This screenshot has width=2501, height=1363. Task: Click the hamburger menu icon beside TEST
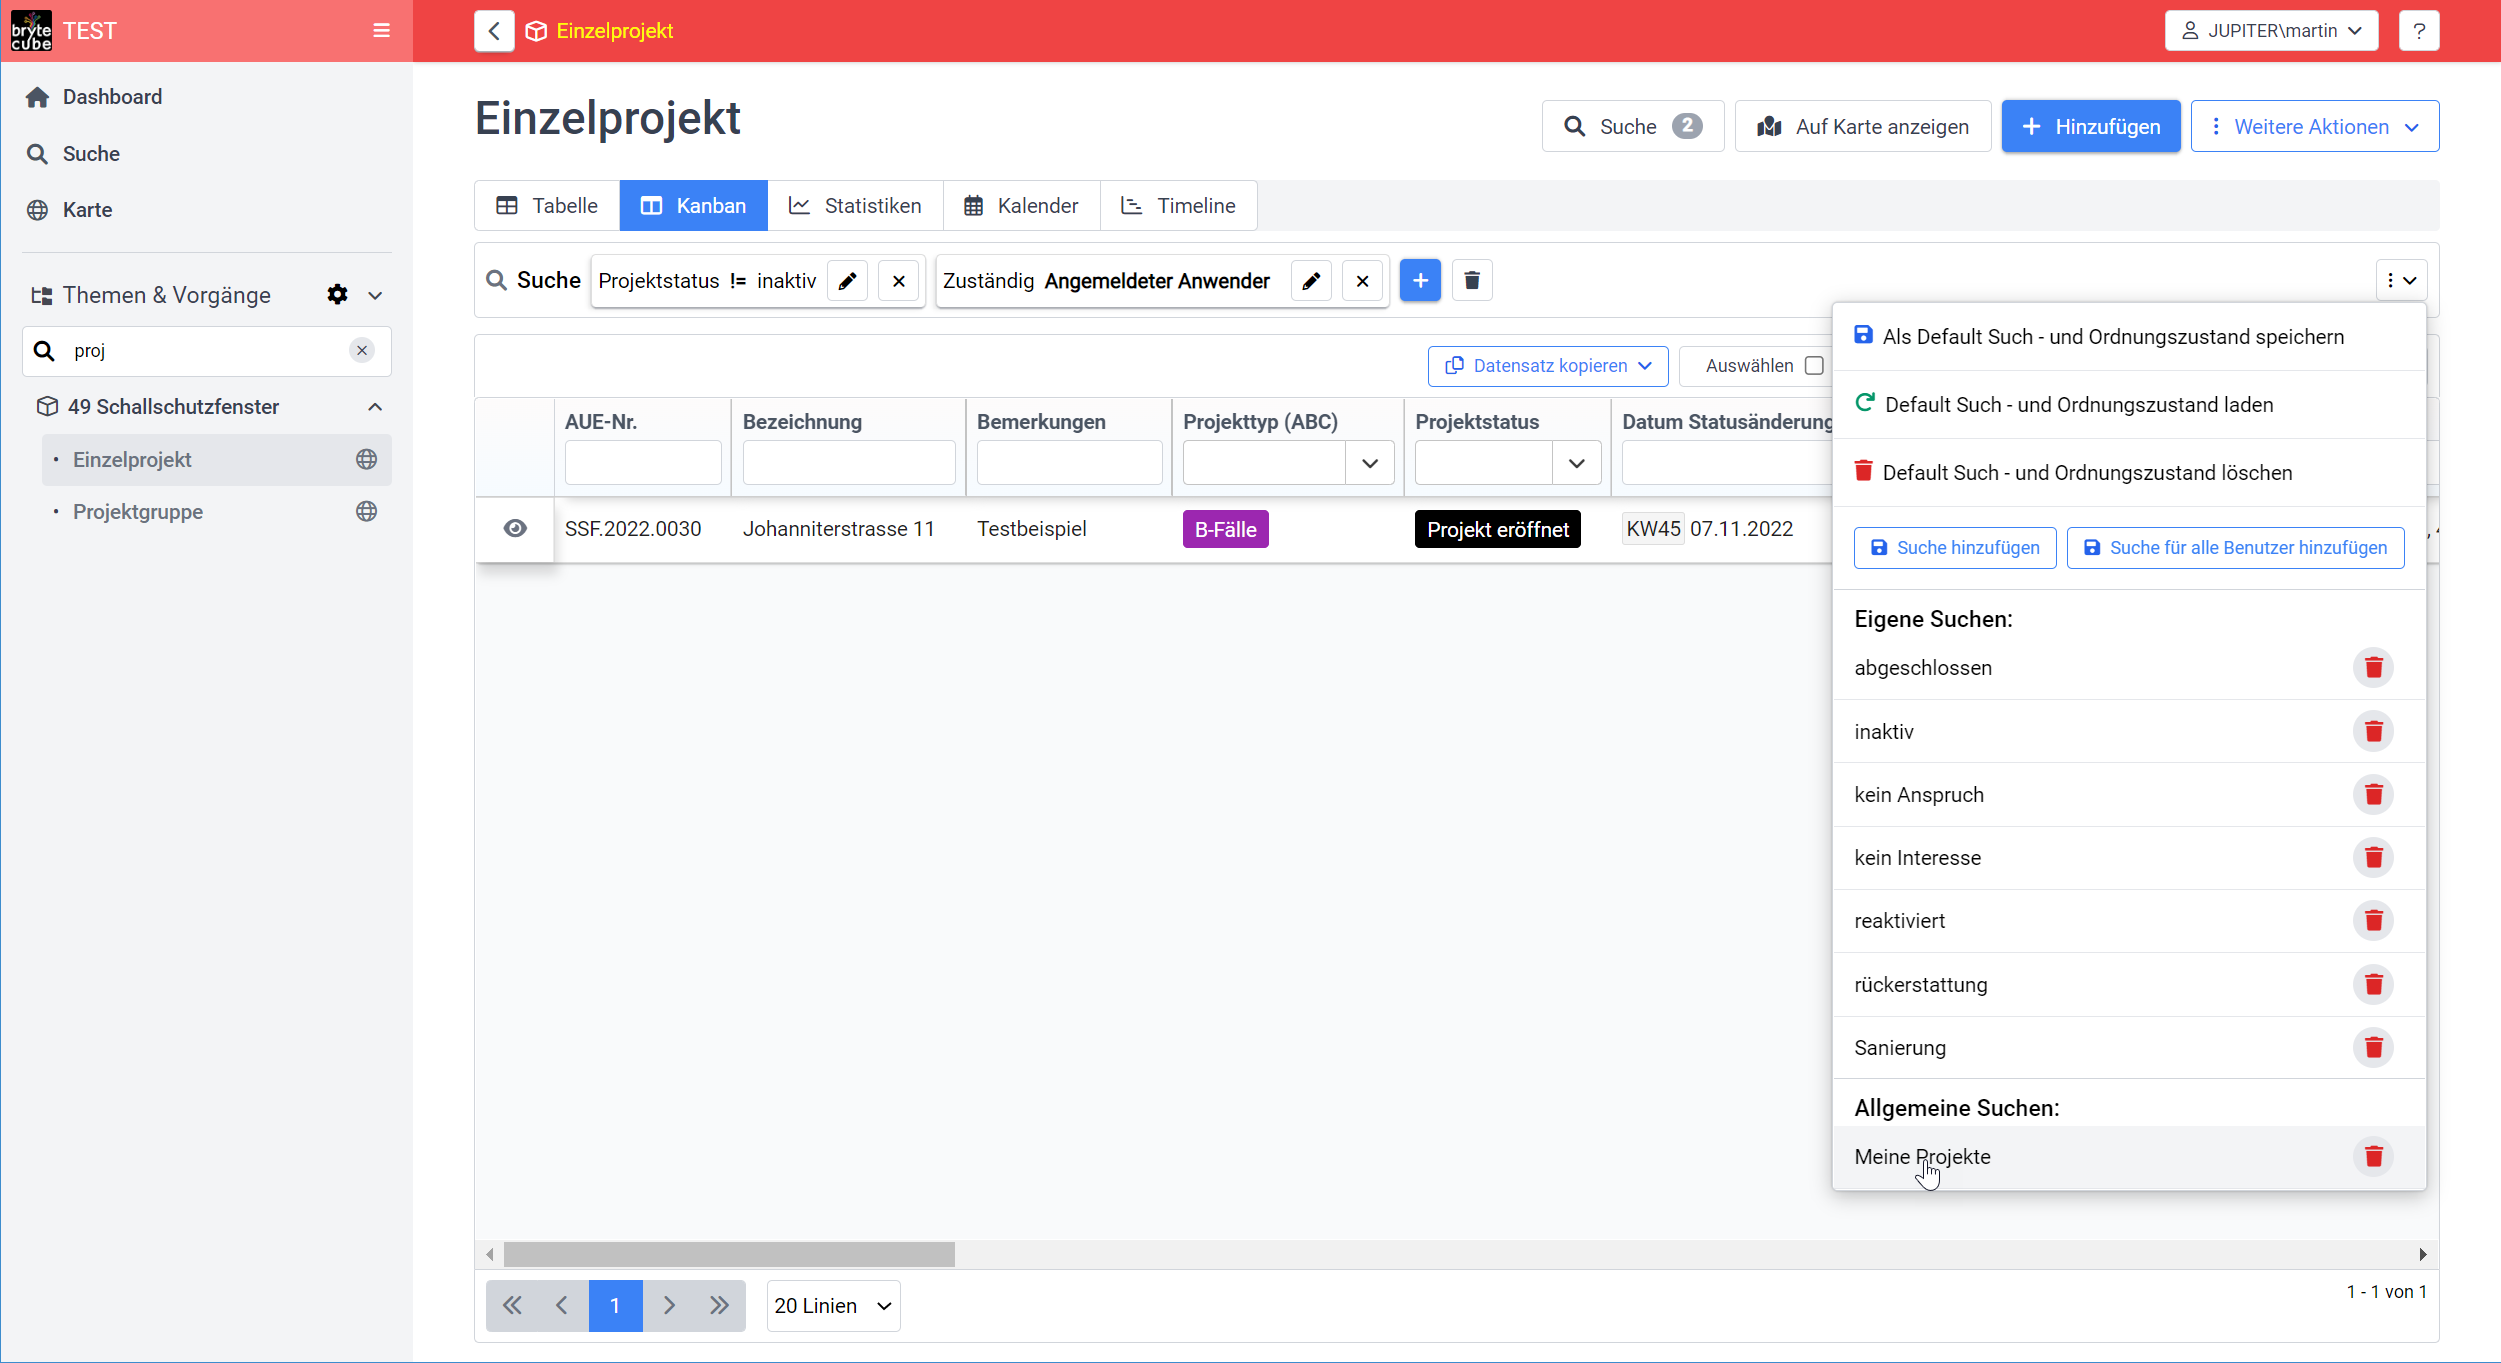(x=381, y=31)
